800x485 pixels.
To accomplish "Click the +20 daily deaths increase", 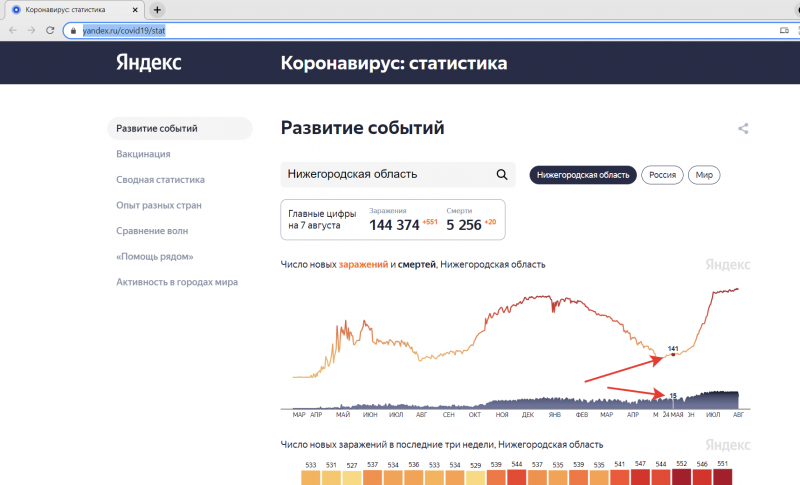I will [x=490, y=222].
